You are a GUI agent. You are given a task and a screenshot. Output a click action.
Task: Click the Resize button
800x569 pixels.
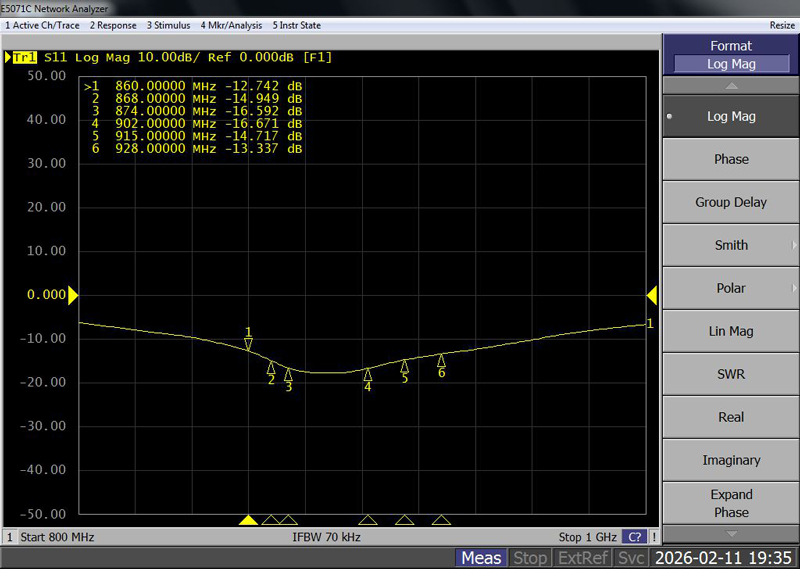782,24
